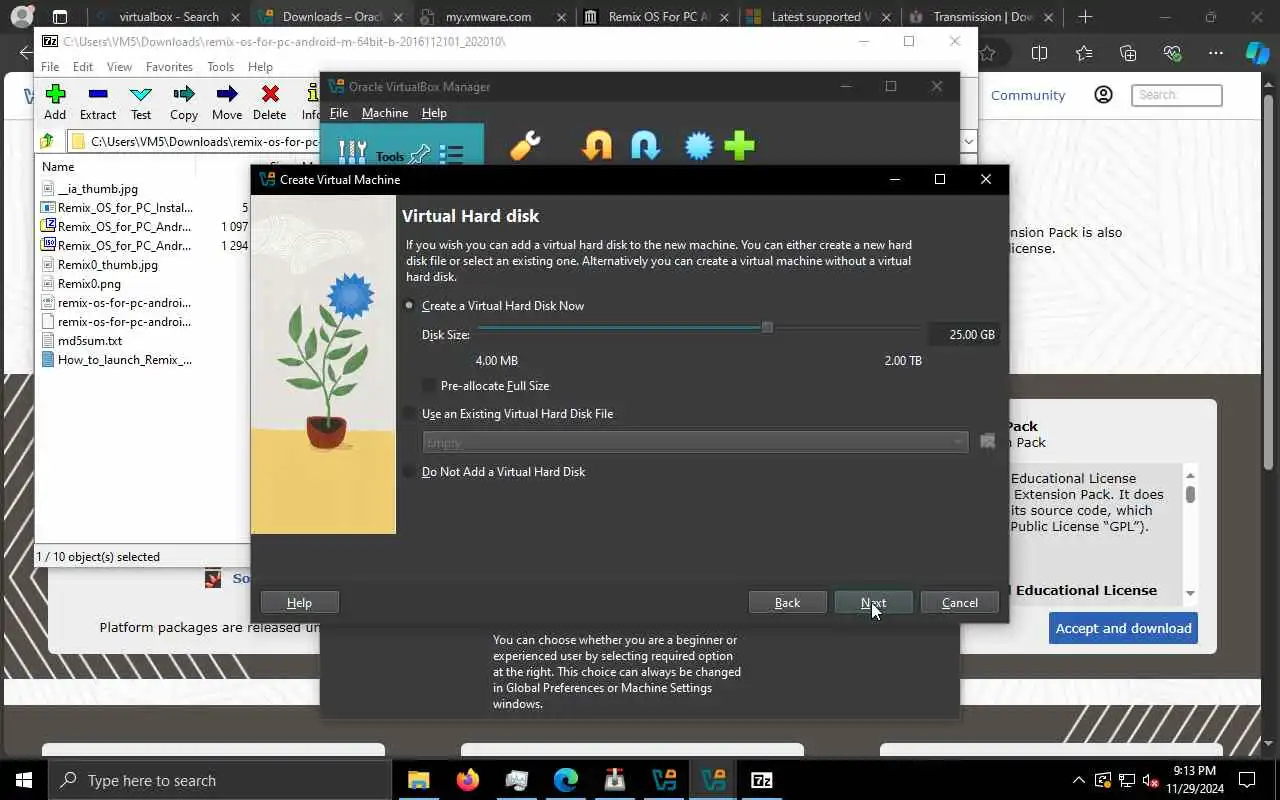Show hidden system tray icons

[1078, 780]
